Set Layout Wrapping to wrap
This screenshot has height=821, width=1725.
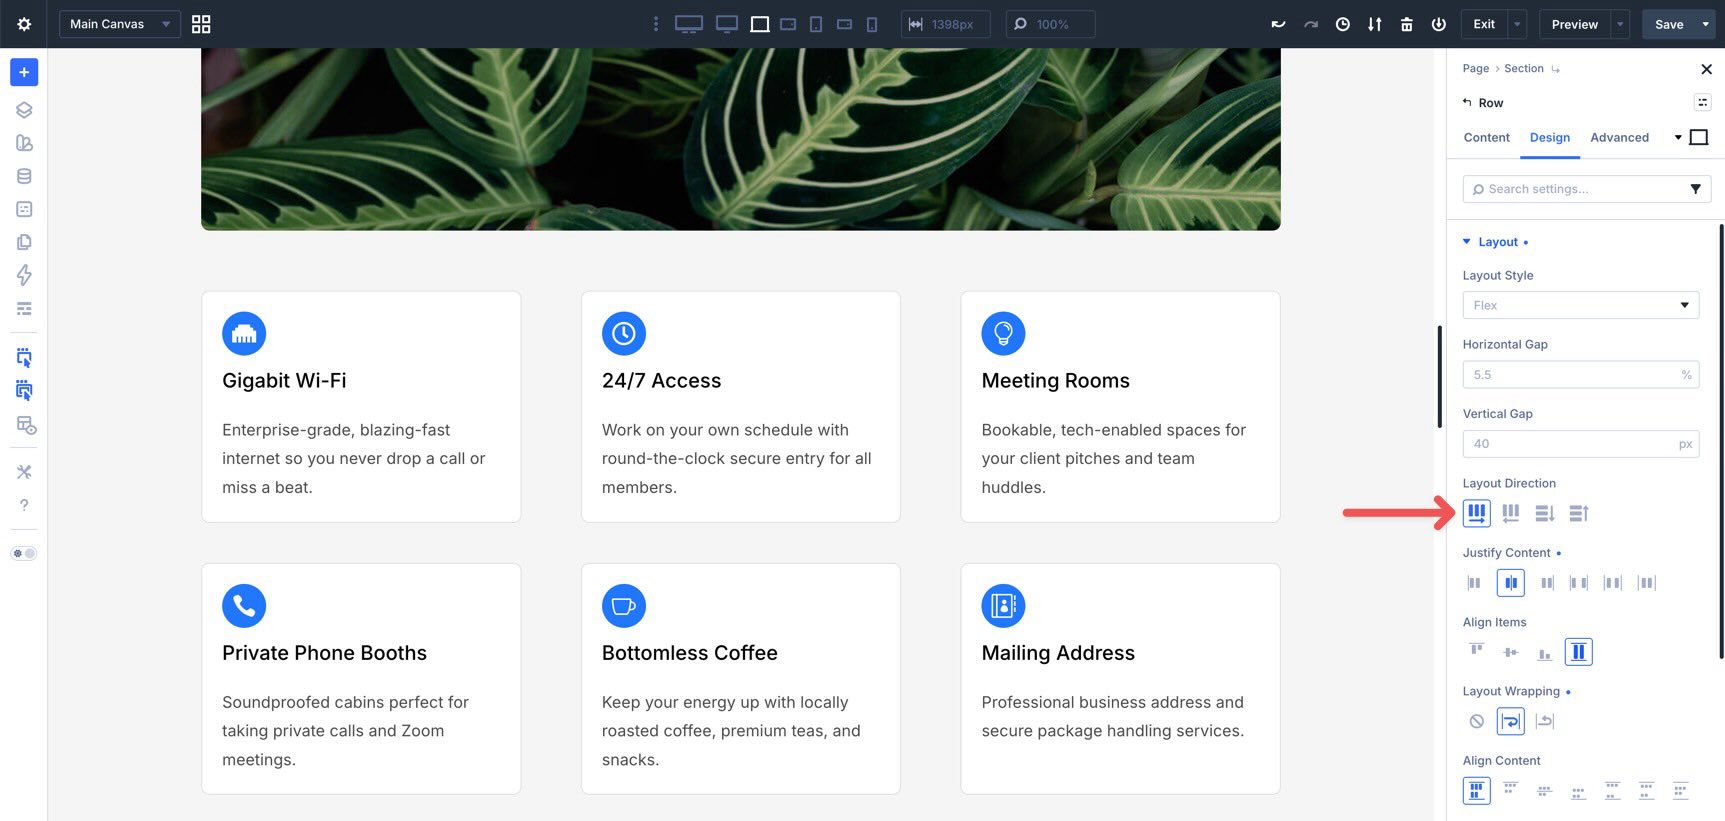1511,721
